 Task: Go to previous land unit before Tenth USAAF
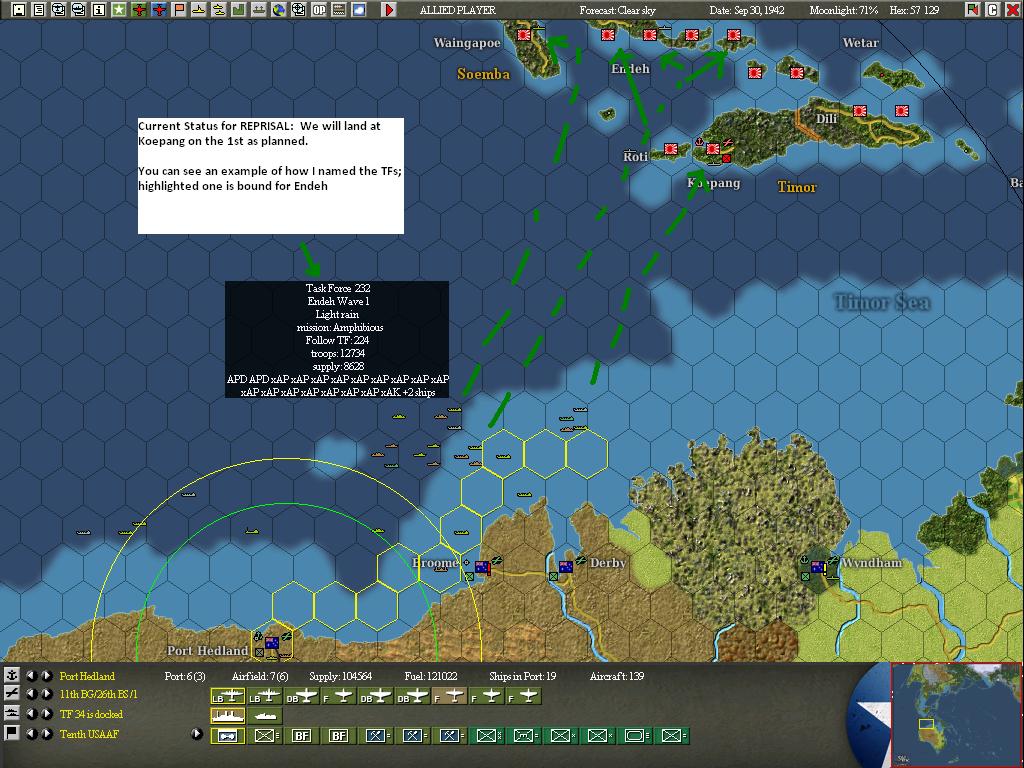click(x=31, y=733)
